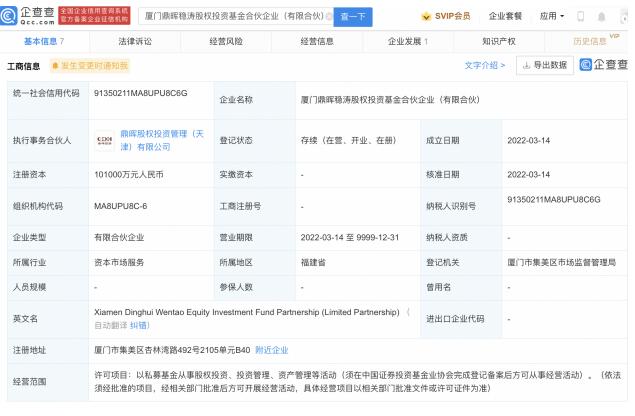Click the 纠错 correction link
635x416 pixels.
(x=140, y=325)
